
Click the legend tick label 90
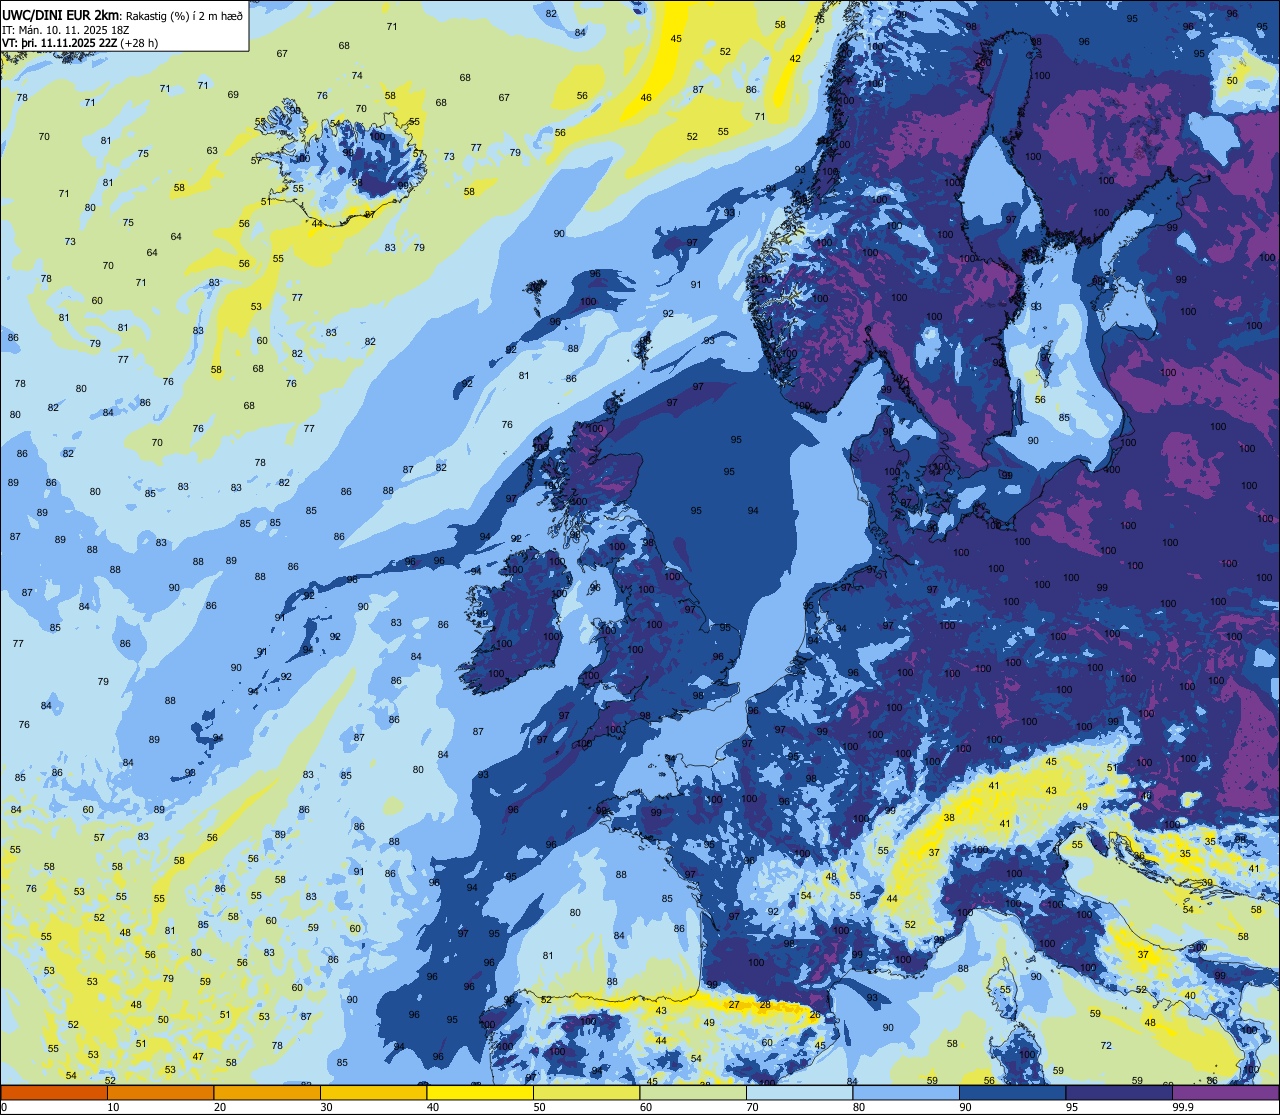pos(965,1107)
